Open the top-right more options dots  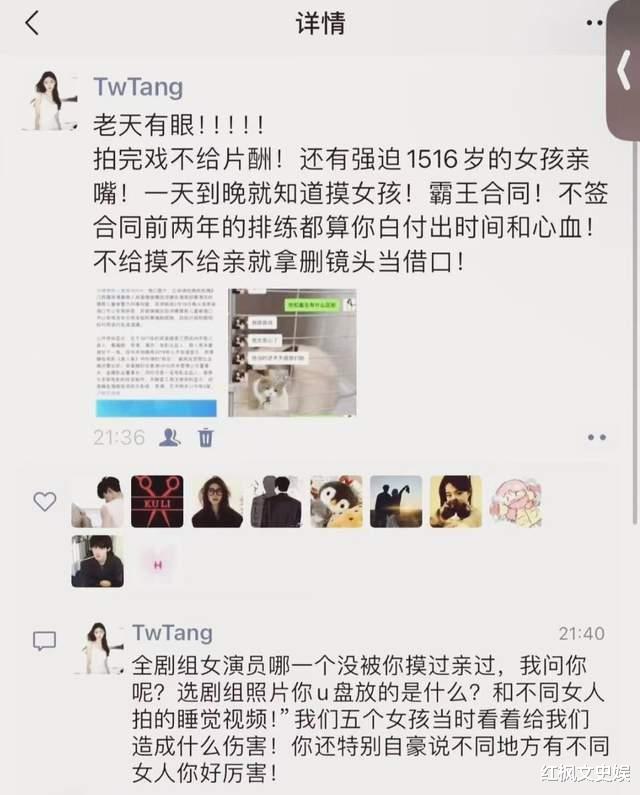tap(594, 23)
